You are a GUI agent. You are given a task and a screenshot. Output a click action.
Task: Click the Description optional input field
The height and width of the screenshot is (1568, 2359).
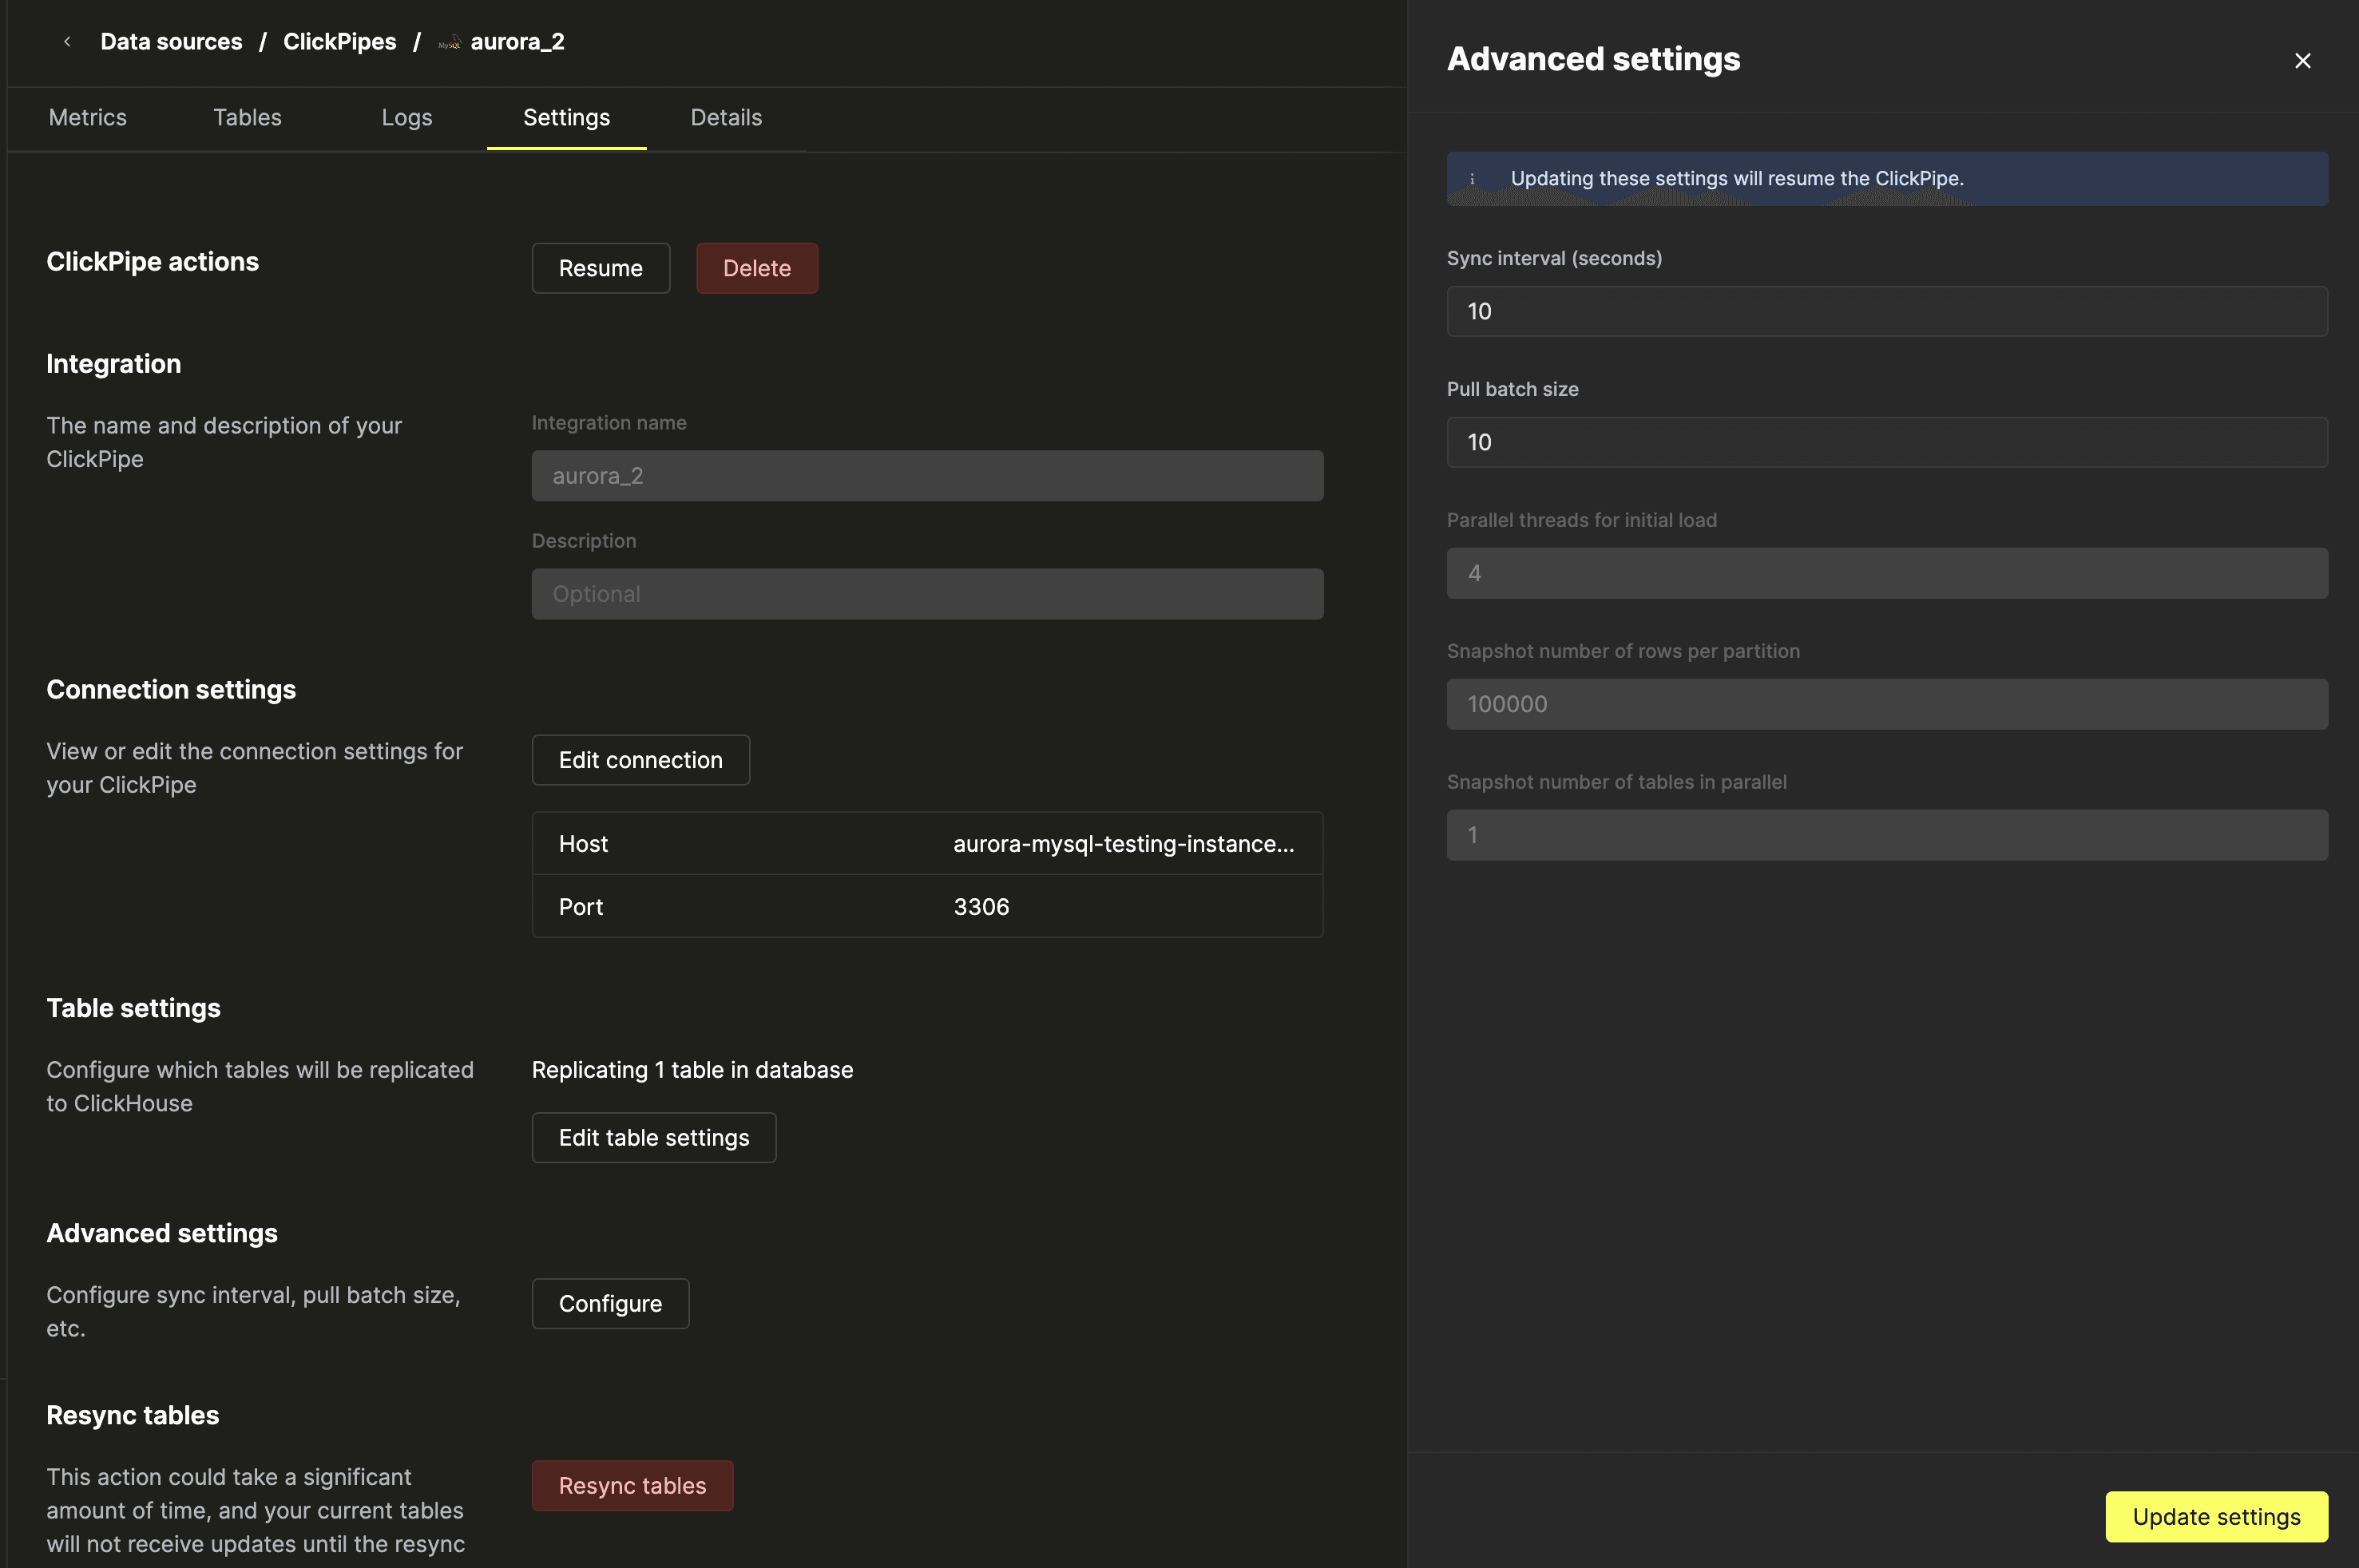(x=927, y=595)
